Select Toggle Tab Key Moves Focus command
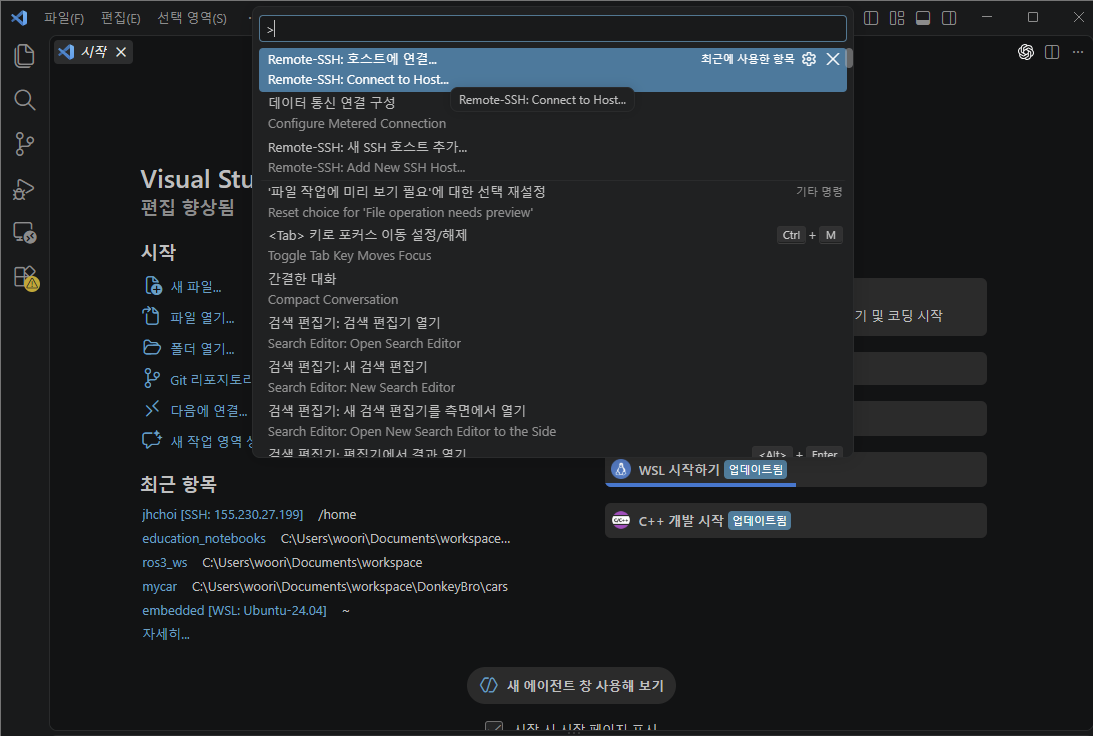1093x736 pixels. coord(553,245)
